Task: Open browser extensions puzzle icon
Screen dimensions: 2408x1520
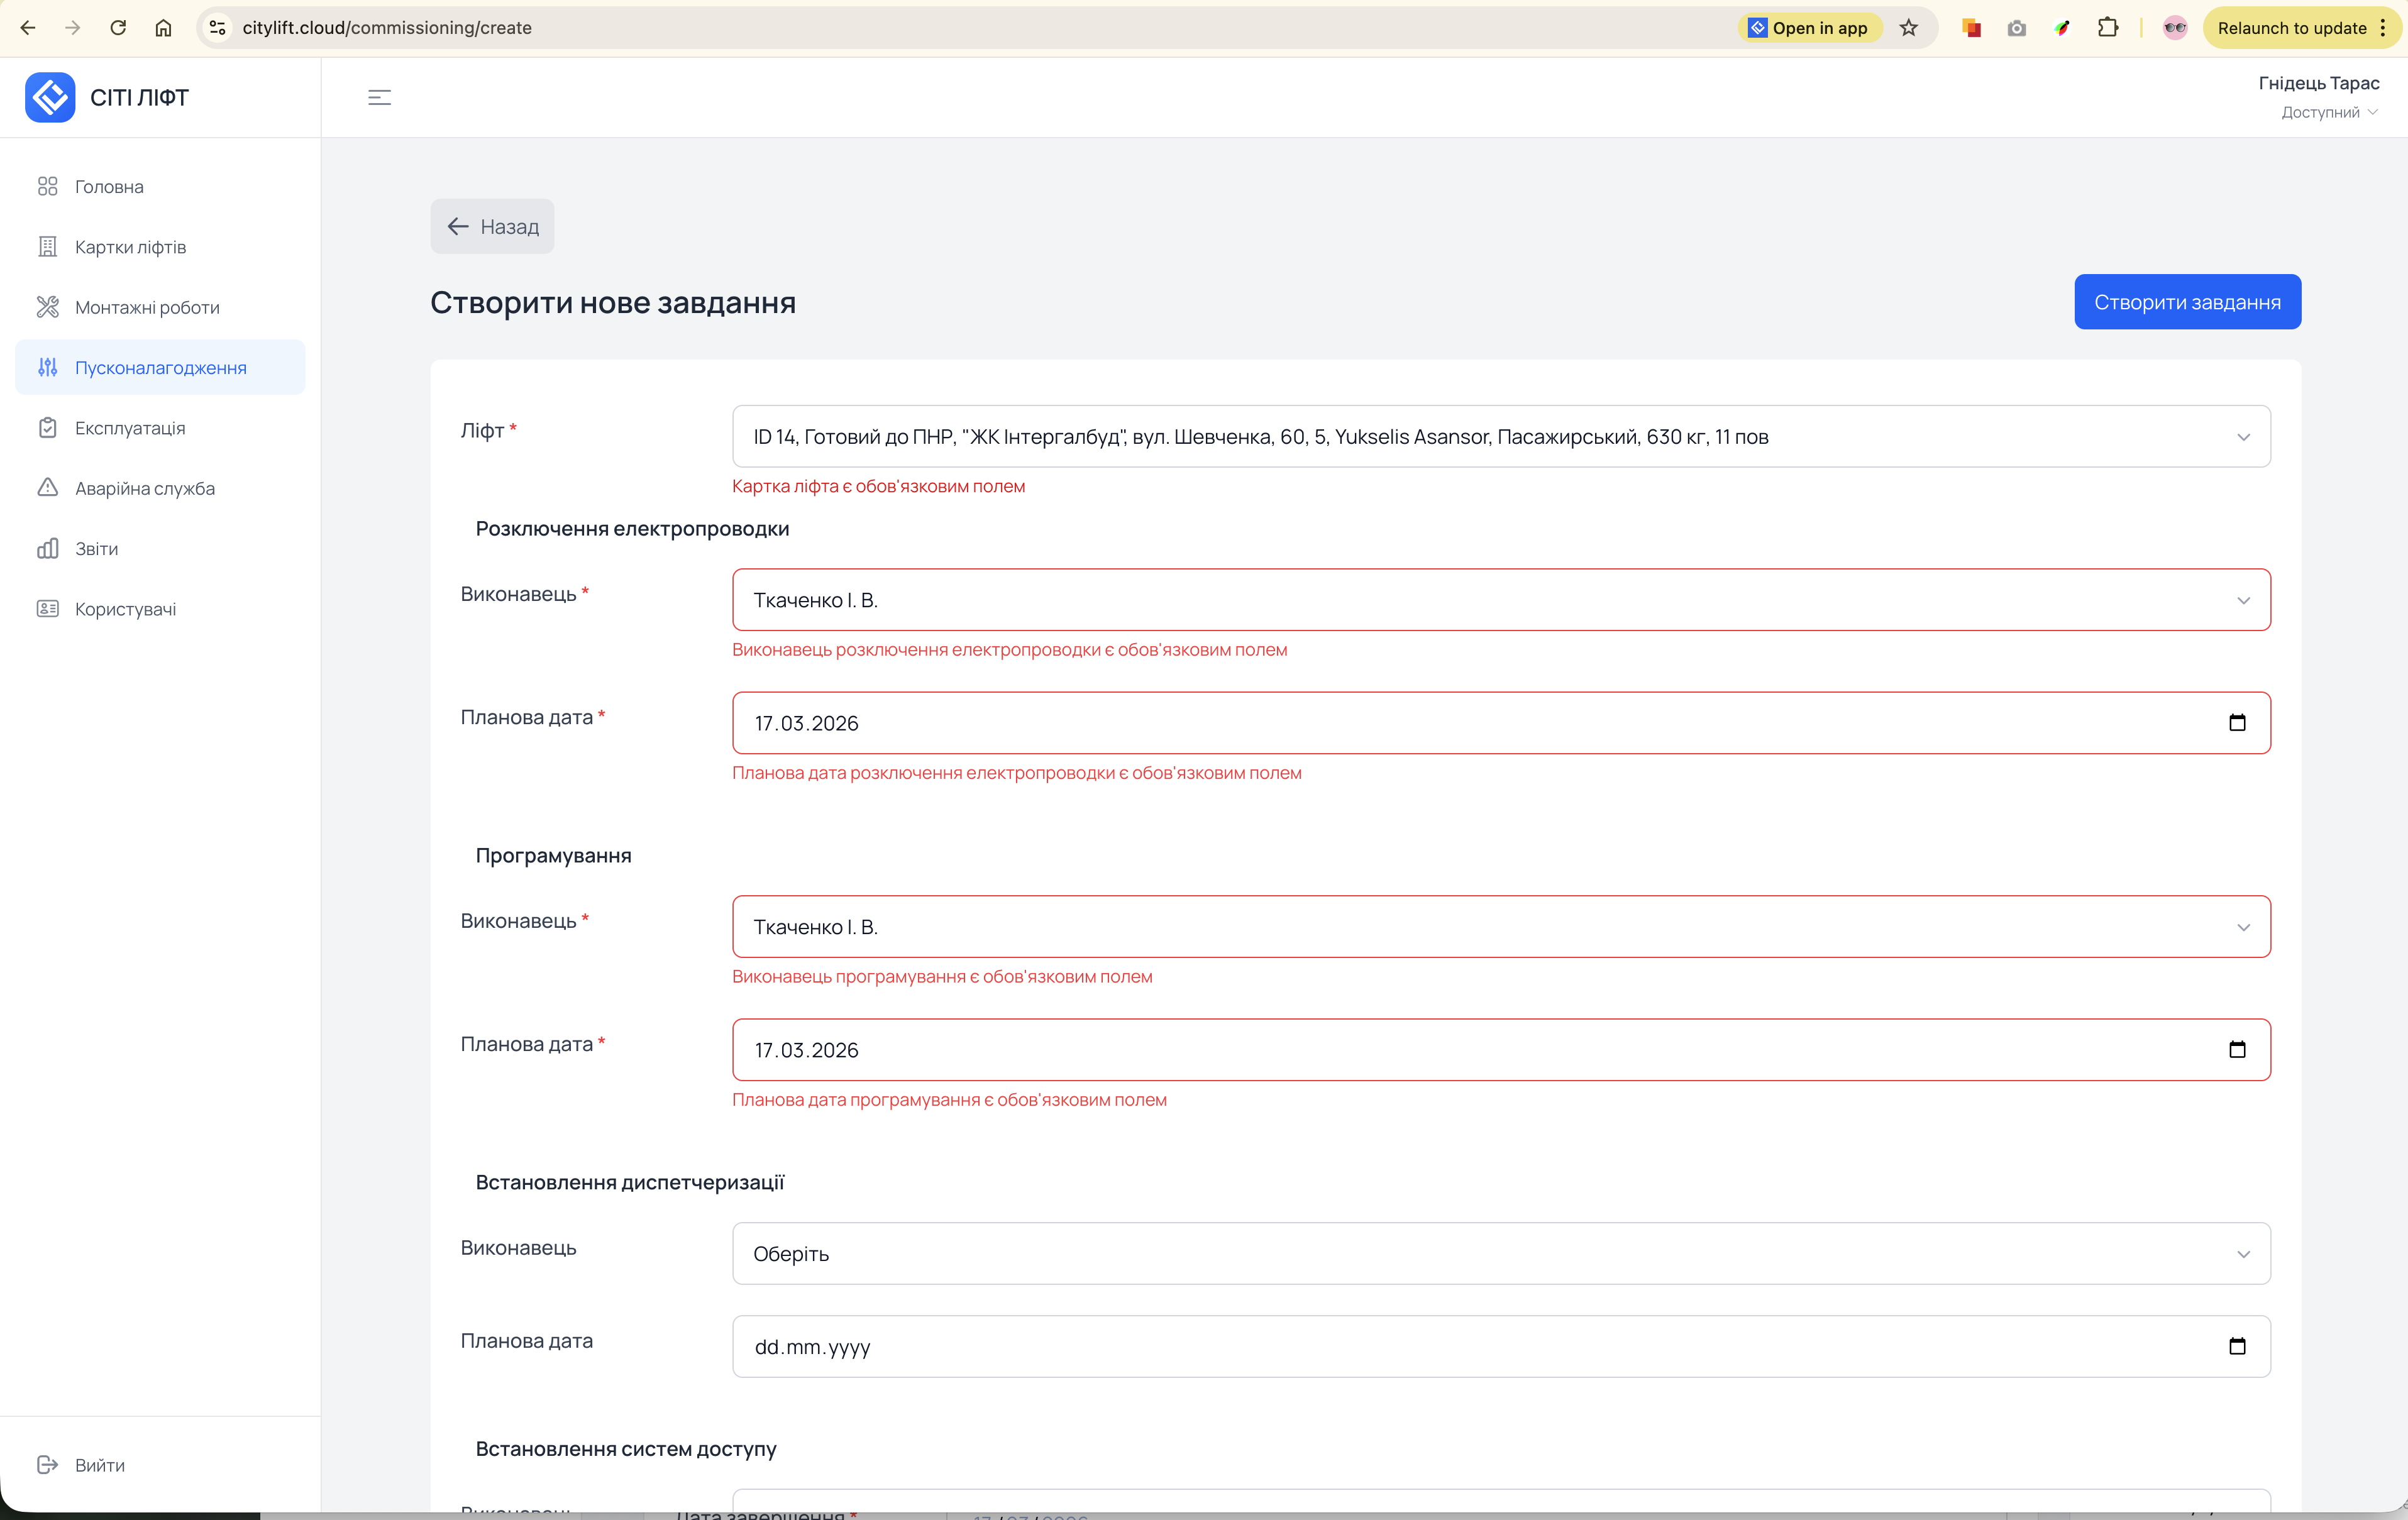Action: pyautogui.click(x=2107, y=28)
